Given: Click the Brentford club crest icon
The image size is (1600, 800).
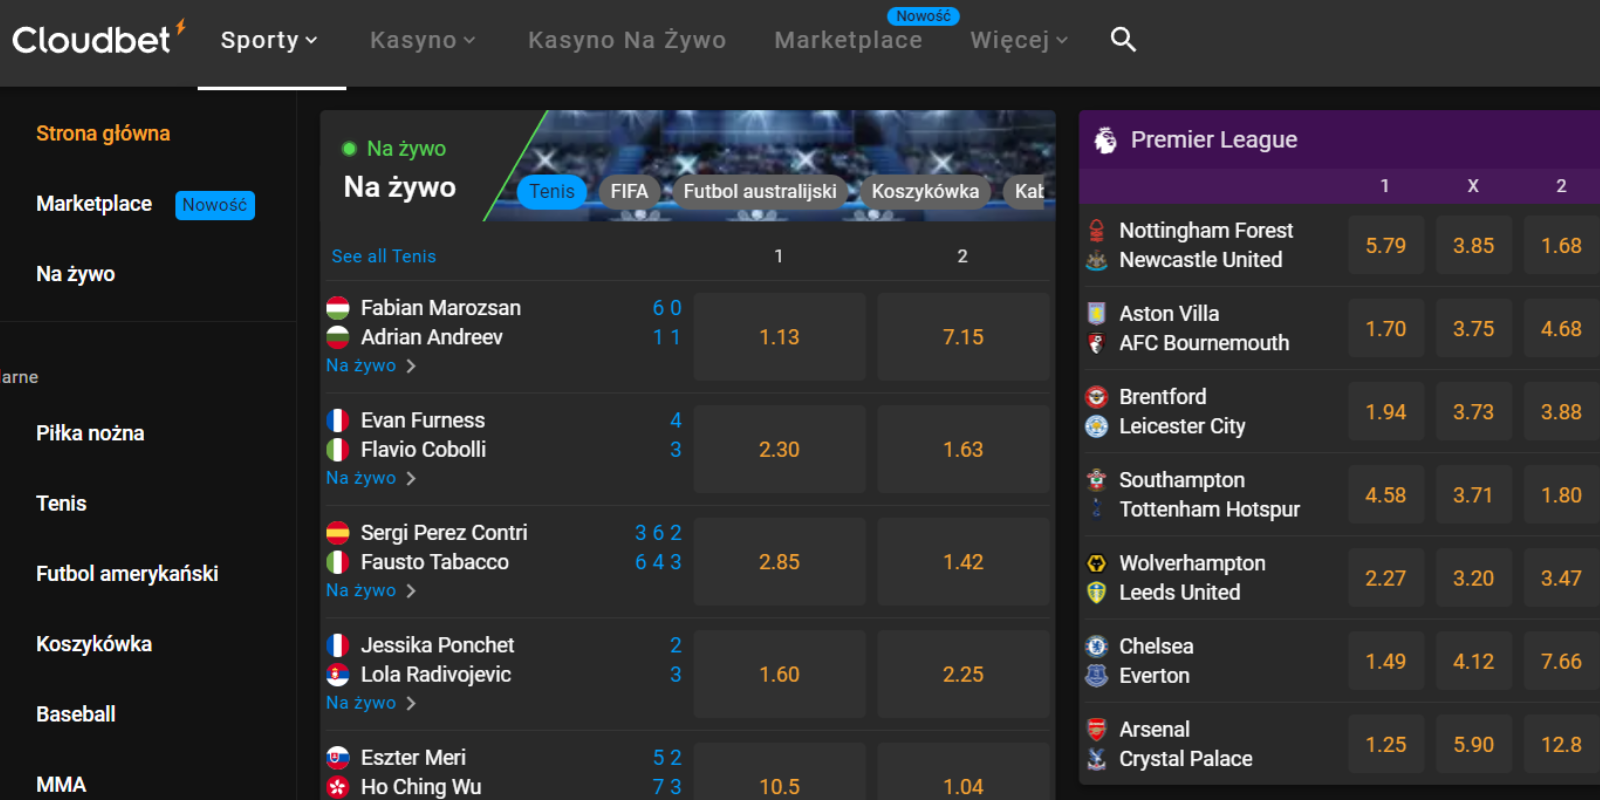Looking at the screenshot, I should click(1097, 397).
